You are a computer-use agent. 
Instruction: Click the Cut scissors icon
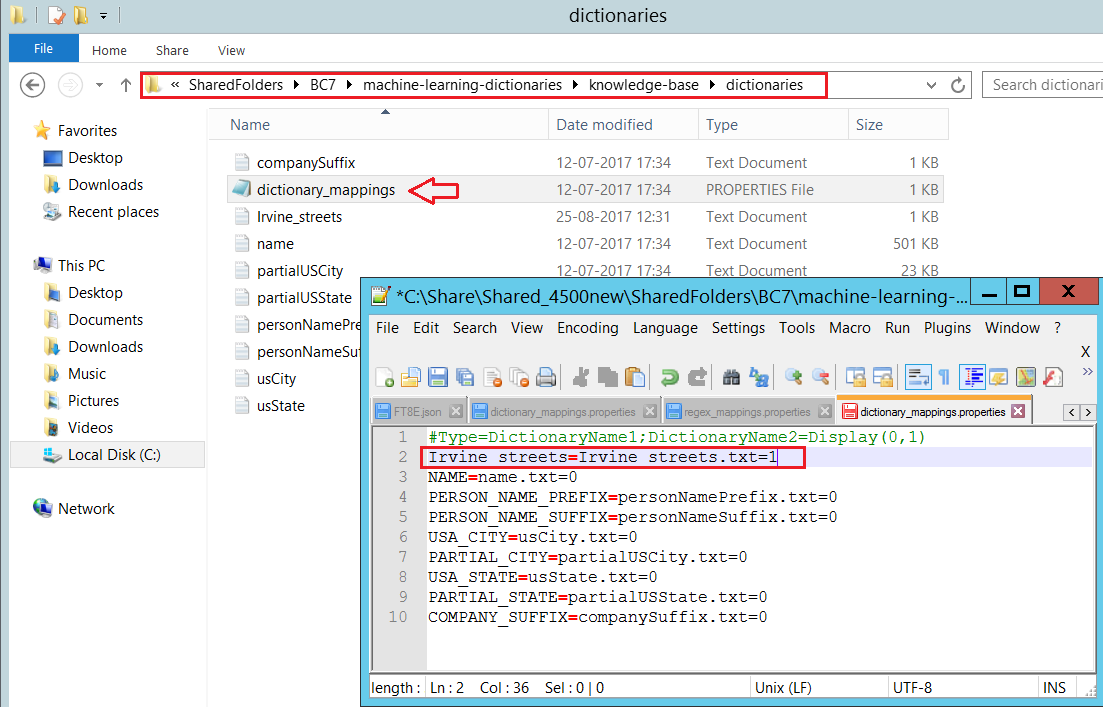[580, 378]
